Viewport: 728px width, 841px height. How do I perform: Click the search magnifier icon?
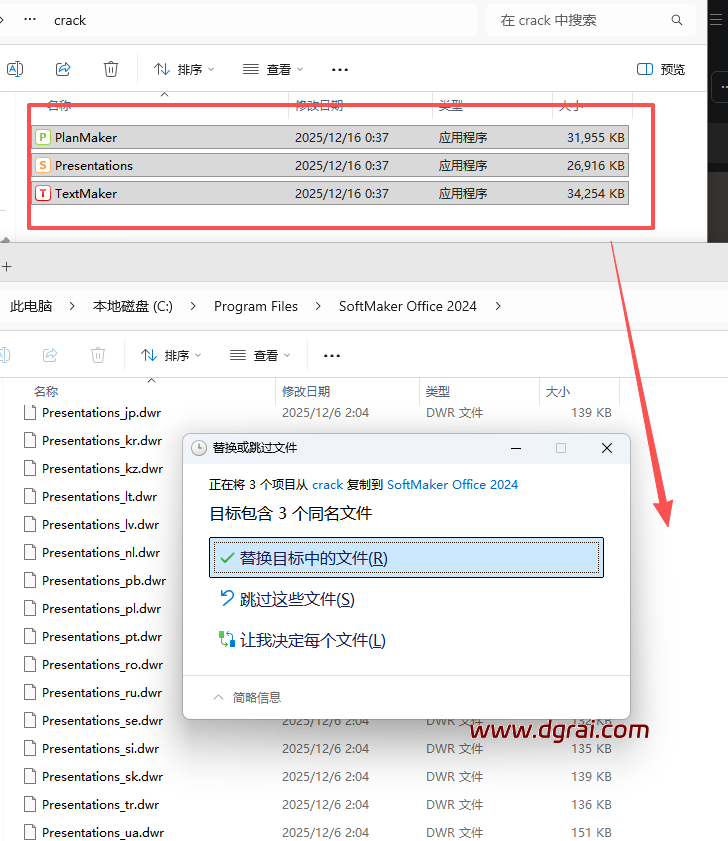[677, 20]
